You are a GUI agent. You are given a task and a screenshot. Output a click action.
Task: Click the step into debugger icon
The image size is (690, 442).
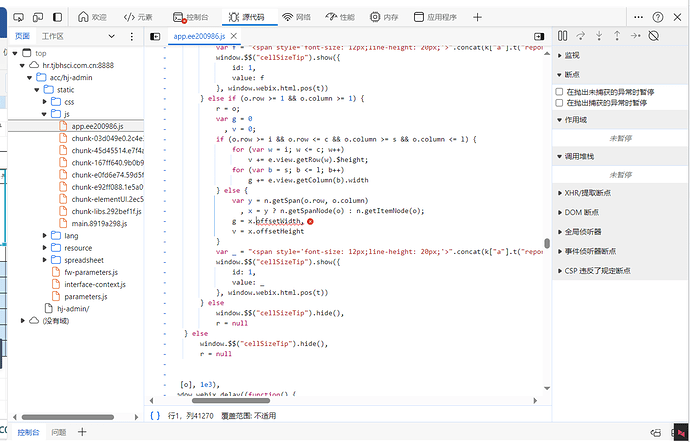[x=600, y=36]
